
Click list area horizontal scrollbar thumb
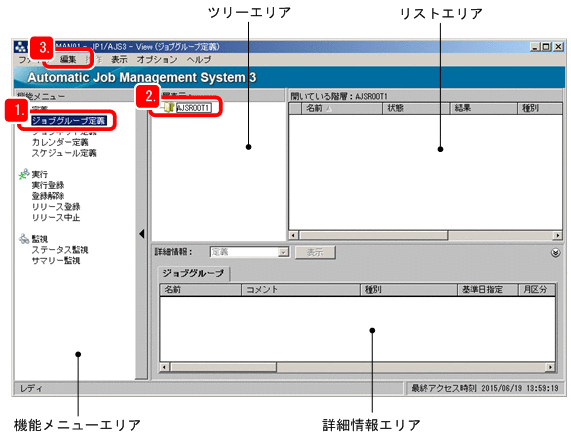point(373,235)
